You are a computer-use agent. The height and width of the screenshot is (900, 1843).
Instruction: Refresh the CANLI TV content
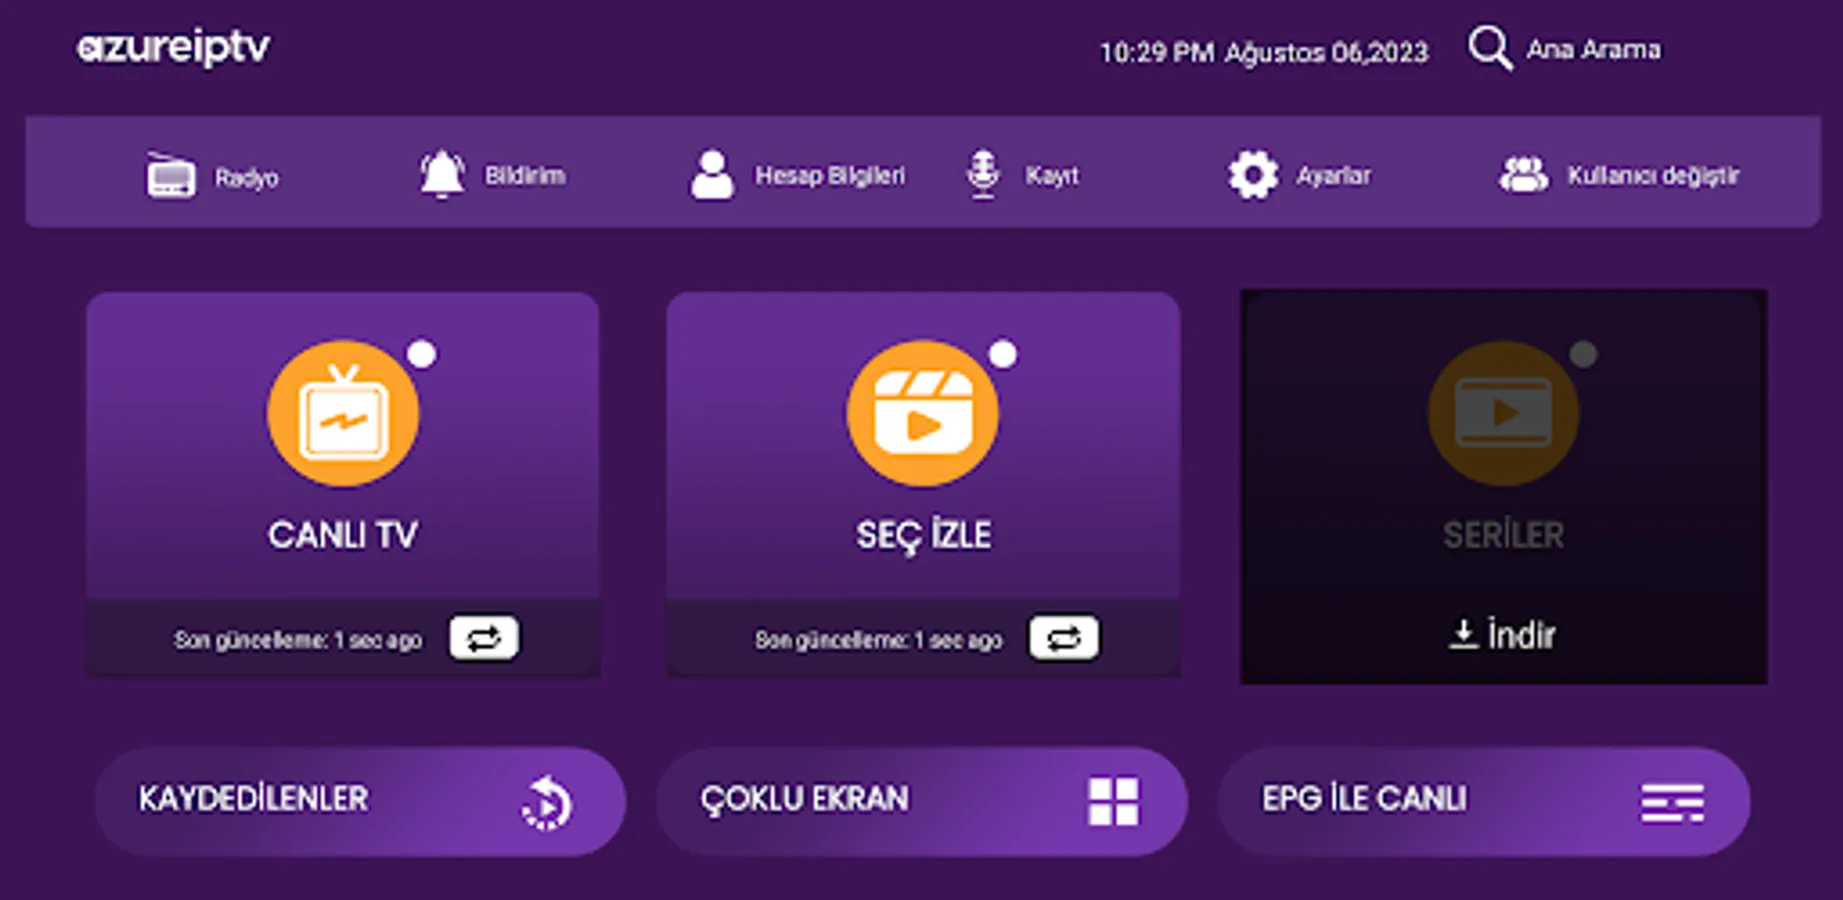(485, 637)
